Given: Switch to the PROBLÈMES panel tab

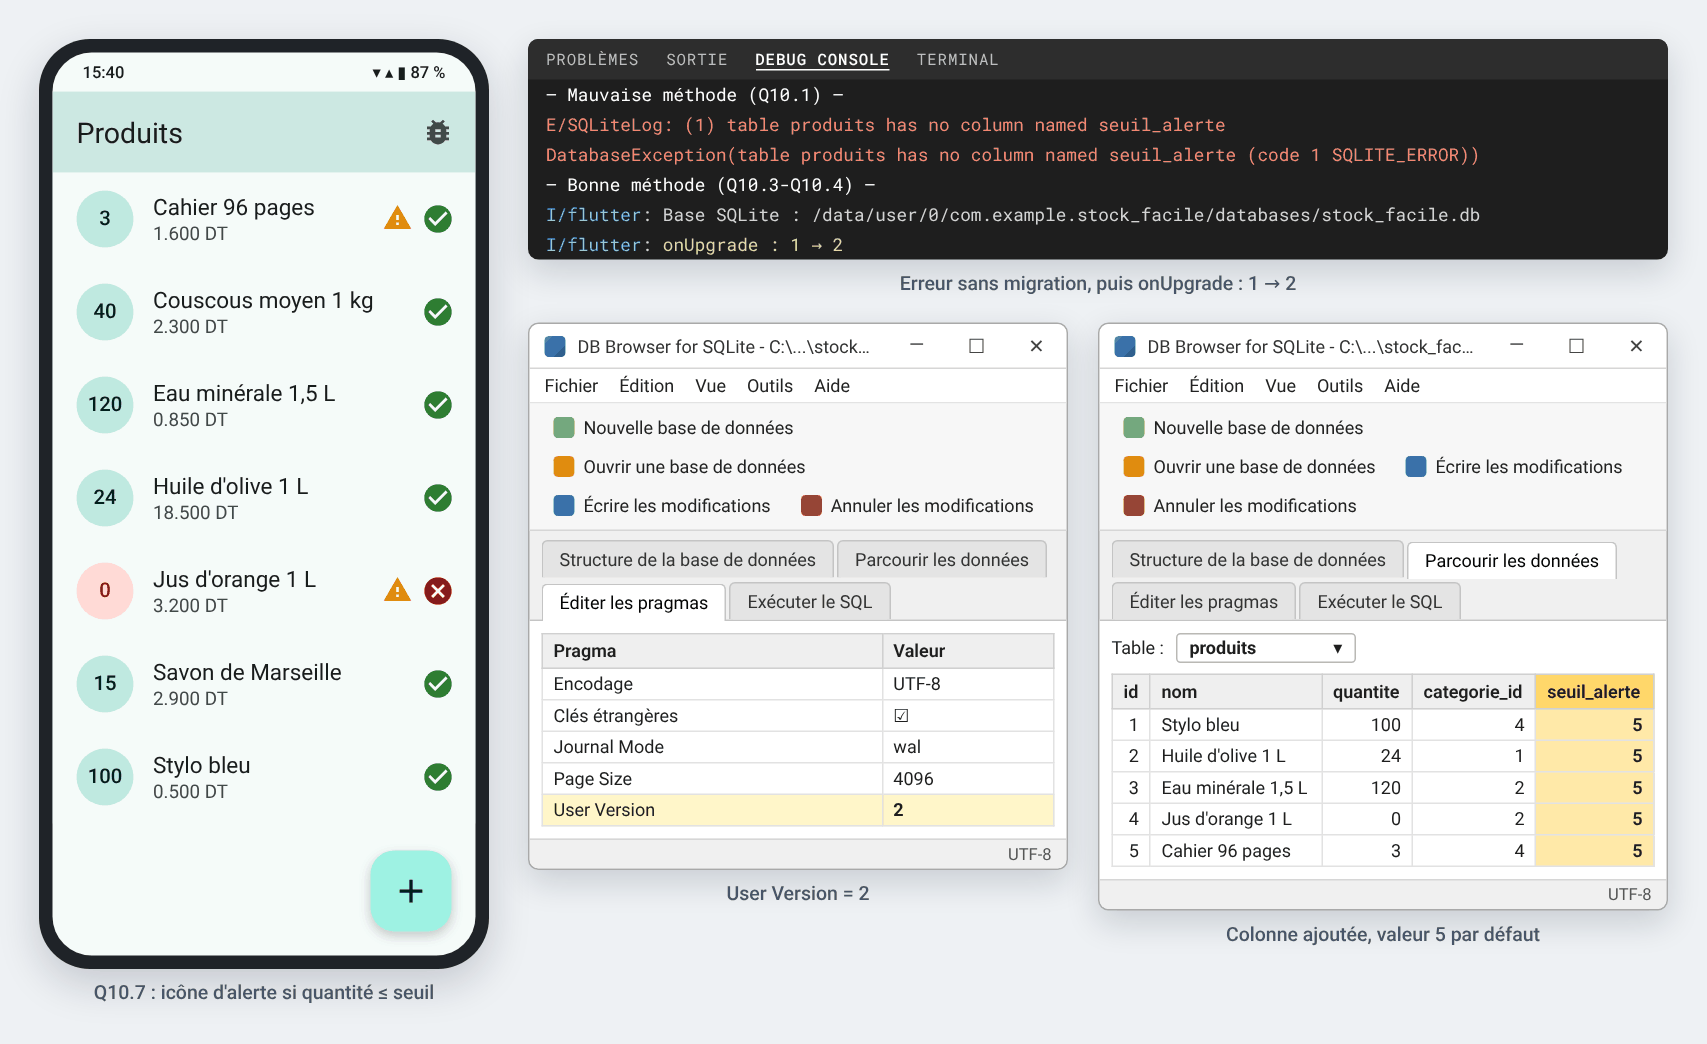Looking at the screenshot, I should [592, 60].
